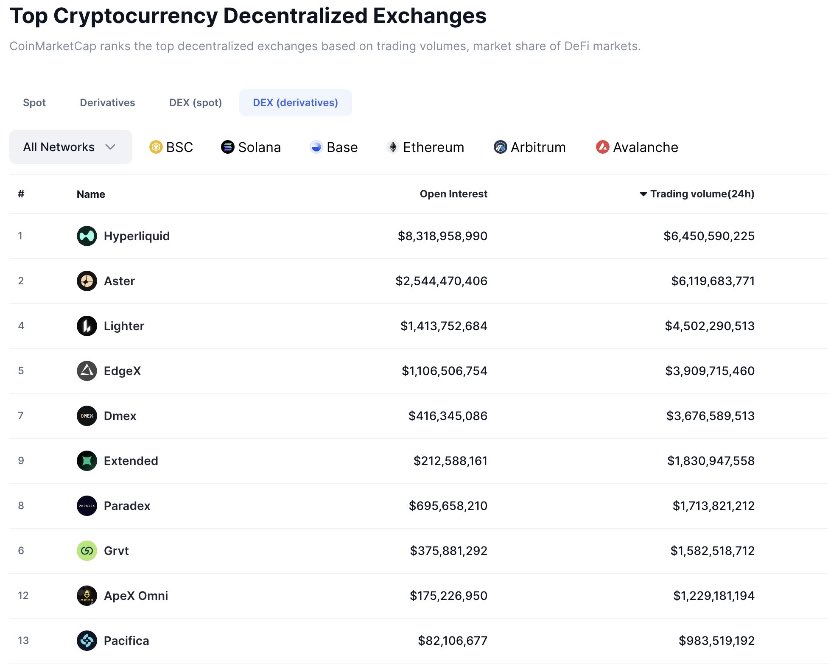828x666 pixels.
Task: Click the Lighter exchange logo icon
Action: point(87,326)
